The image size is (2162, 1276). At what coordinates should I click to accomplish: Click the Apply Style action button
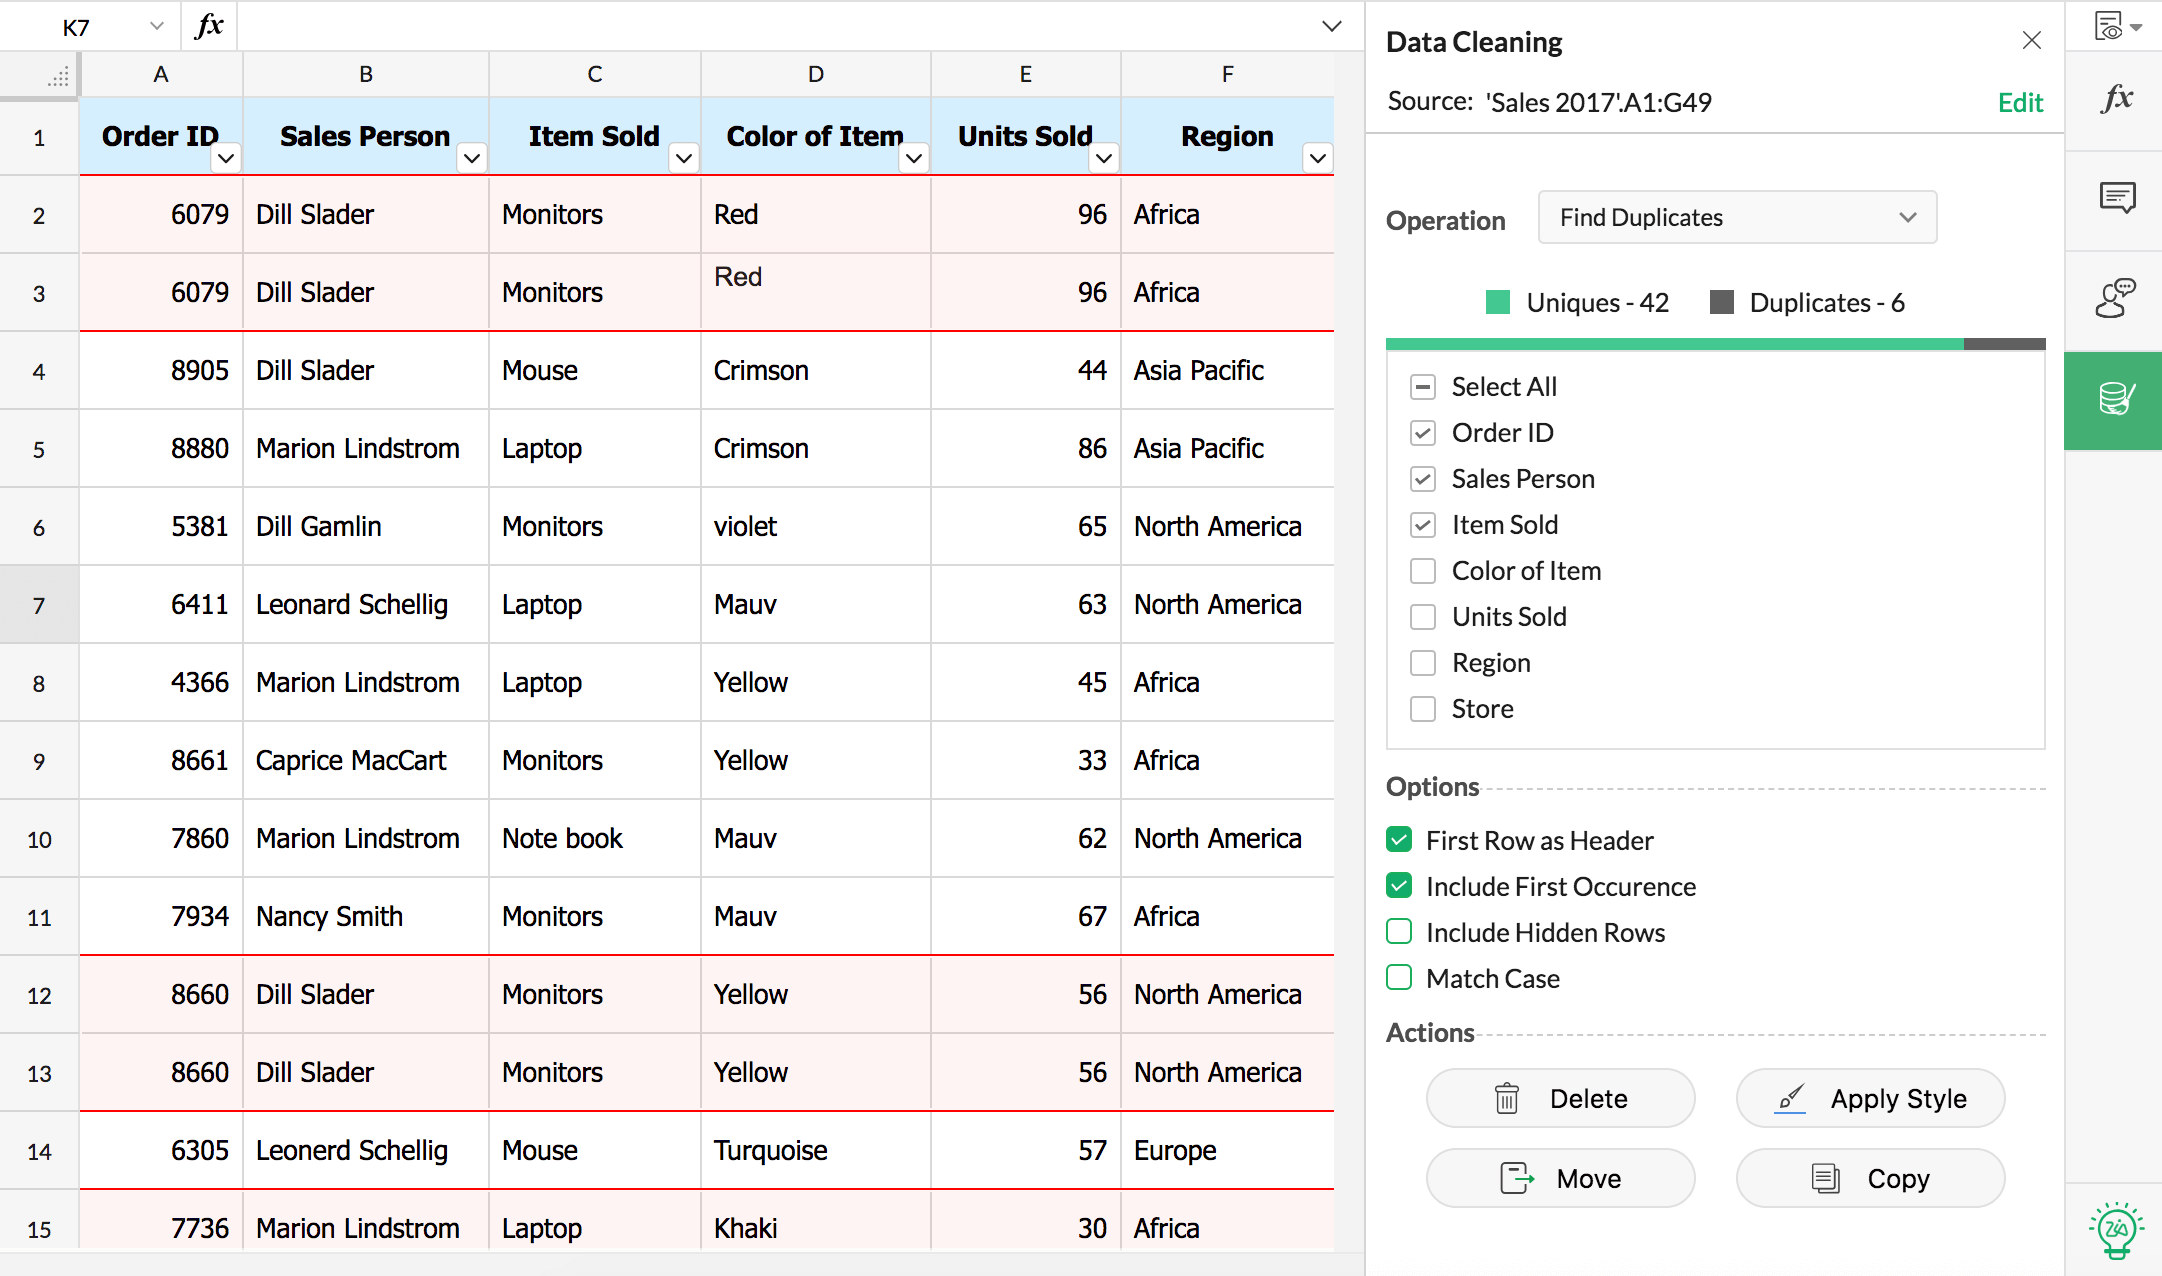coord(1869,1098)
